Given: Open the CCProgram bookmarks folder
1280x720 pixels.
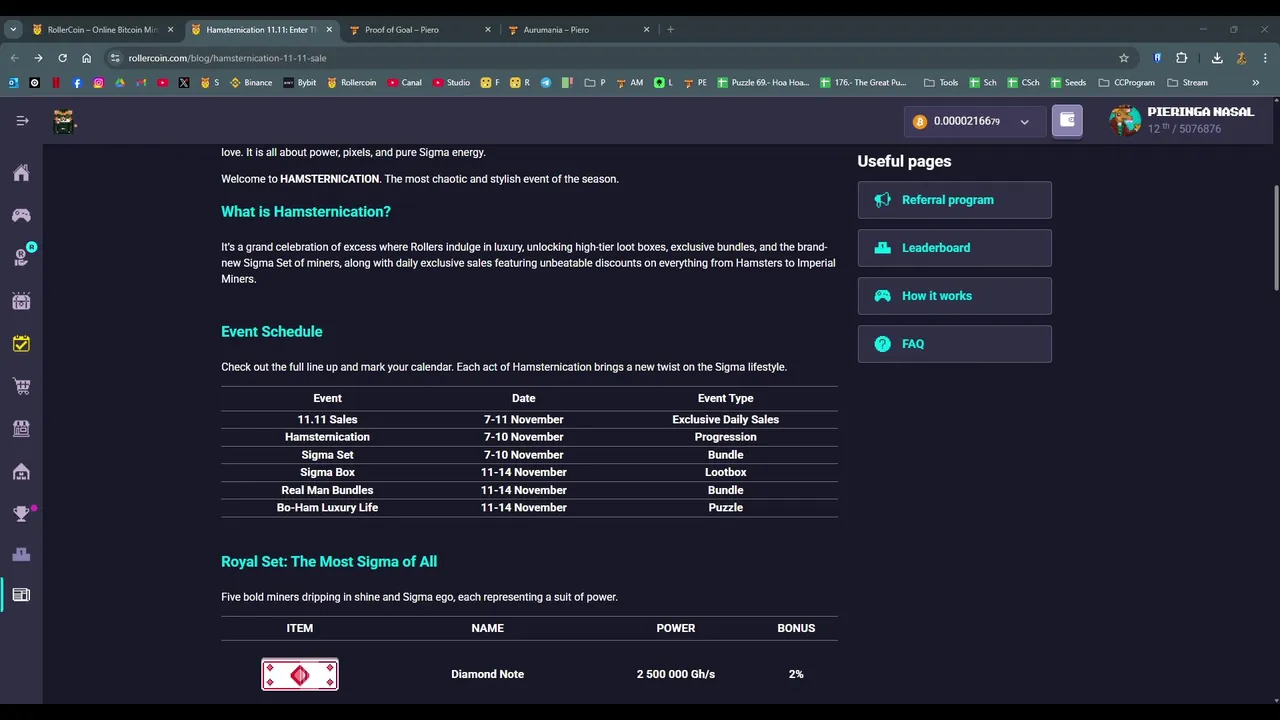Looking at the screenshot, I should click(x=1127, y=83).
